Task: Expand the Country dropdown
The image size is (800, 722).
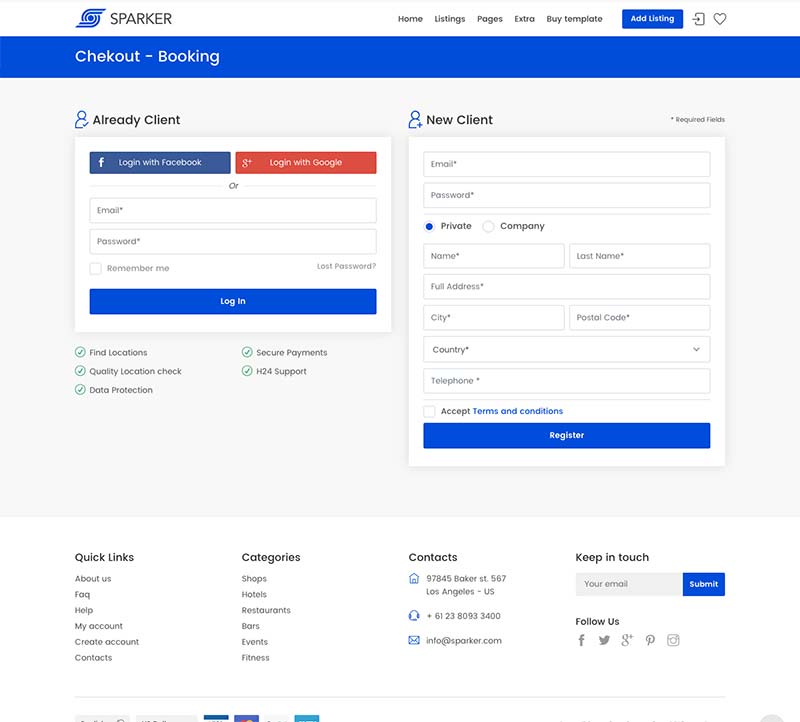Action: (x=566, y=349)
